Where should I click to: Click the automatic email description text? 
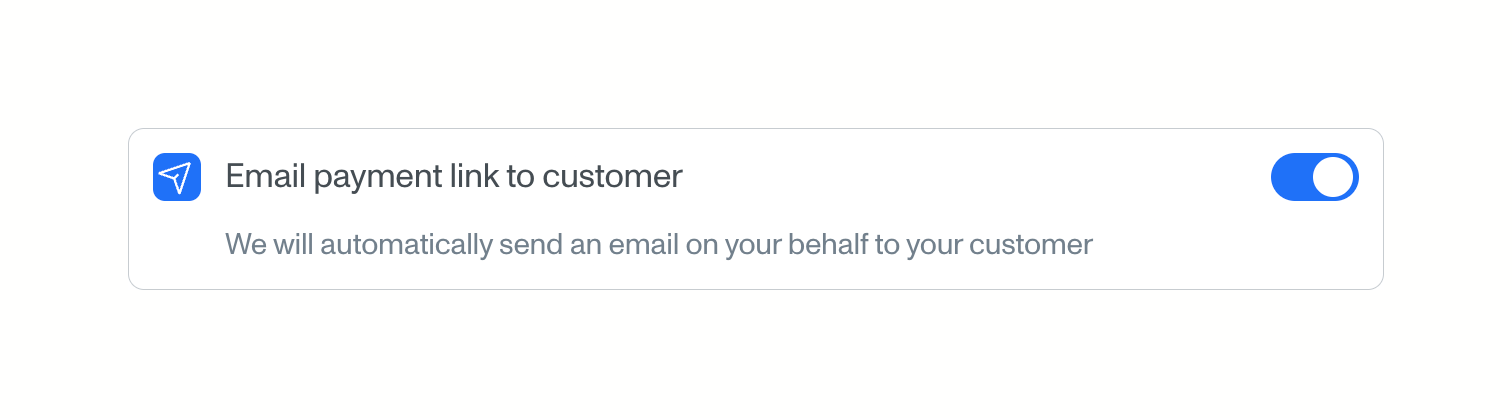pos(658,244)
